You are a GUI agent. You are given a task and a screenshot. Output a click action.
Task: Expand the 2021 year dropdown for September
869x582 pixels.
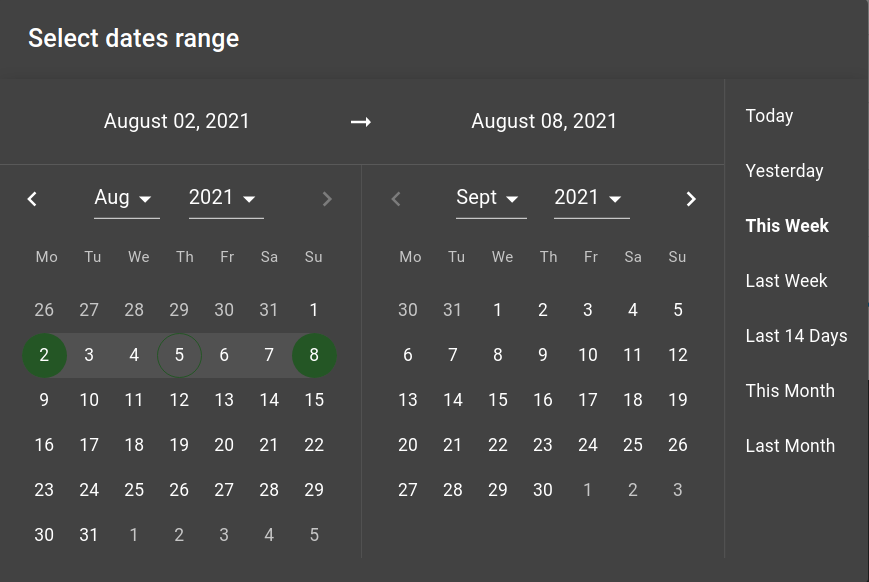tap(591, 198)
